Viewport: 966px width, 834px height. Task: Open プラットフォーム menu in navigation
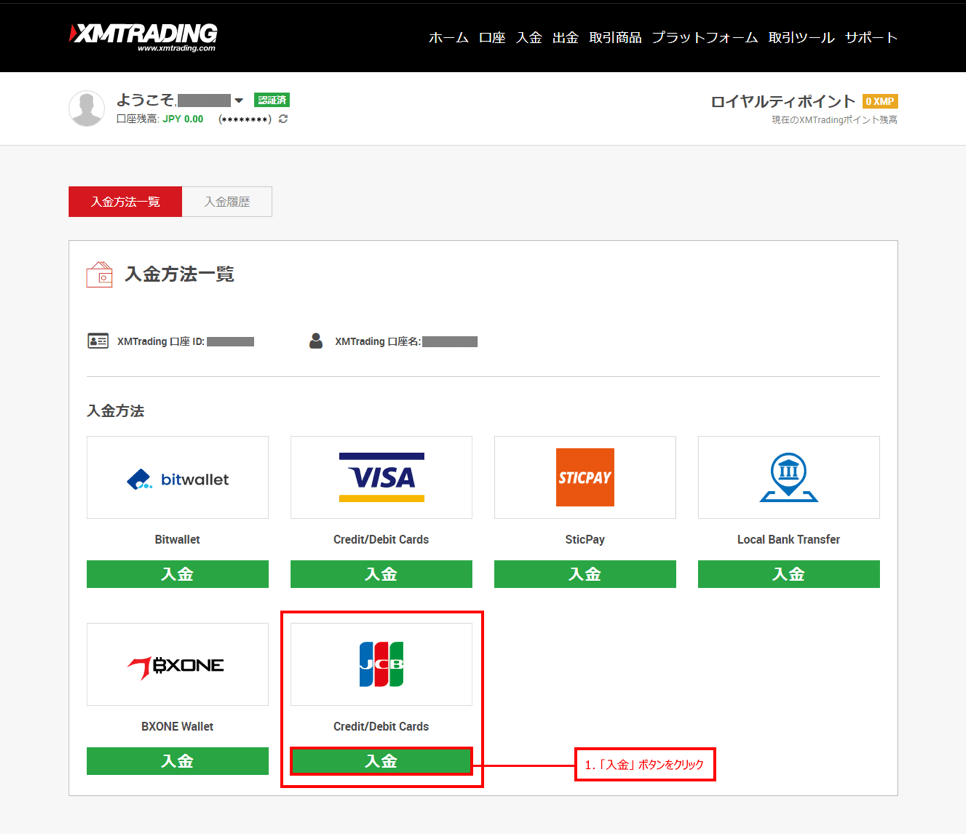point(705,38)
